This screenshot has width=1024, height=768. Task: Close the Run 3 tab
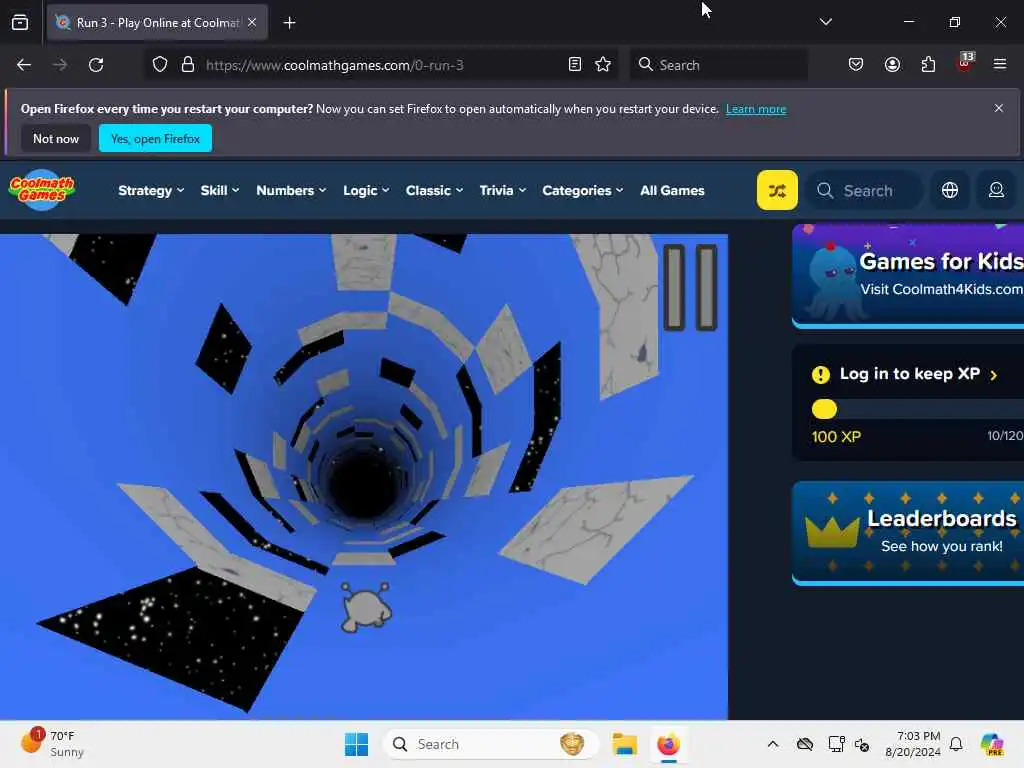point(252,22)
